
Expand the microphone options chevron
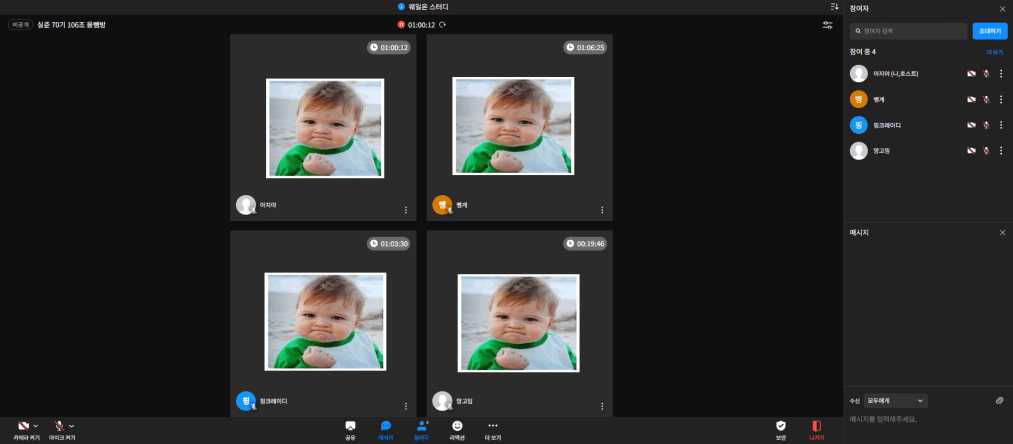(71, 426)
